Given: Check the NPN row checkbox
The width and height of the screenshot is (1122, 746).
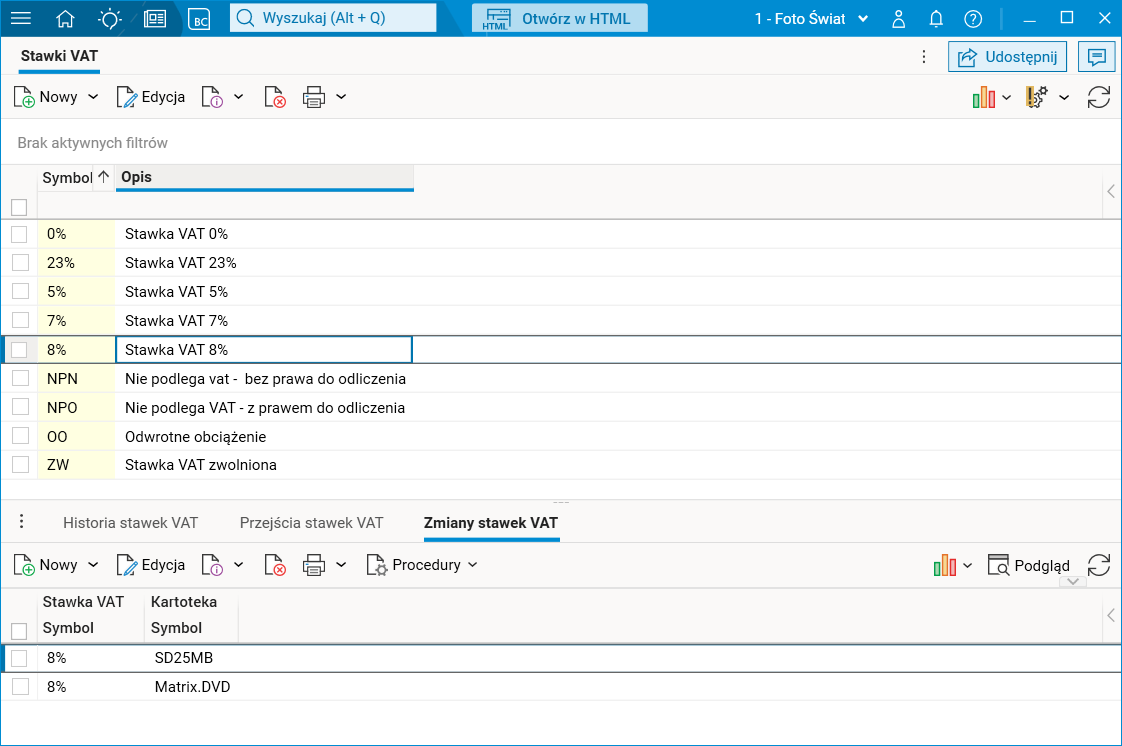Looking at the screenshot, I should pyautogui.click(x=20, y=378).
